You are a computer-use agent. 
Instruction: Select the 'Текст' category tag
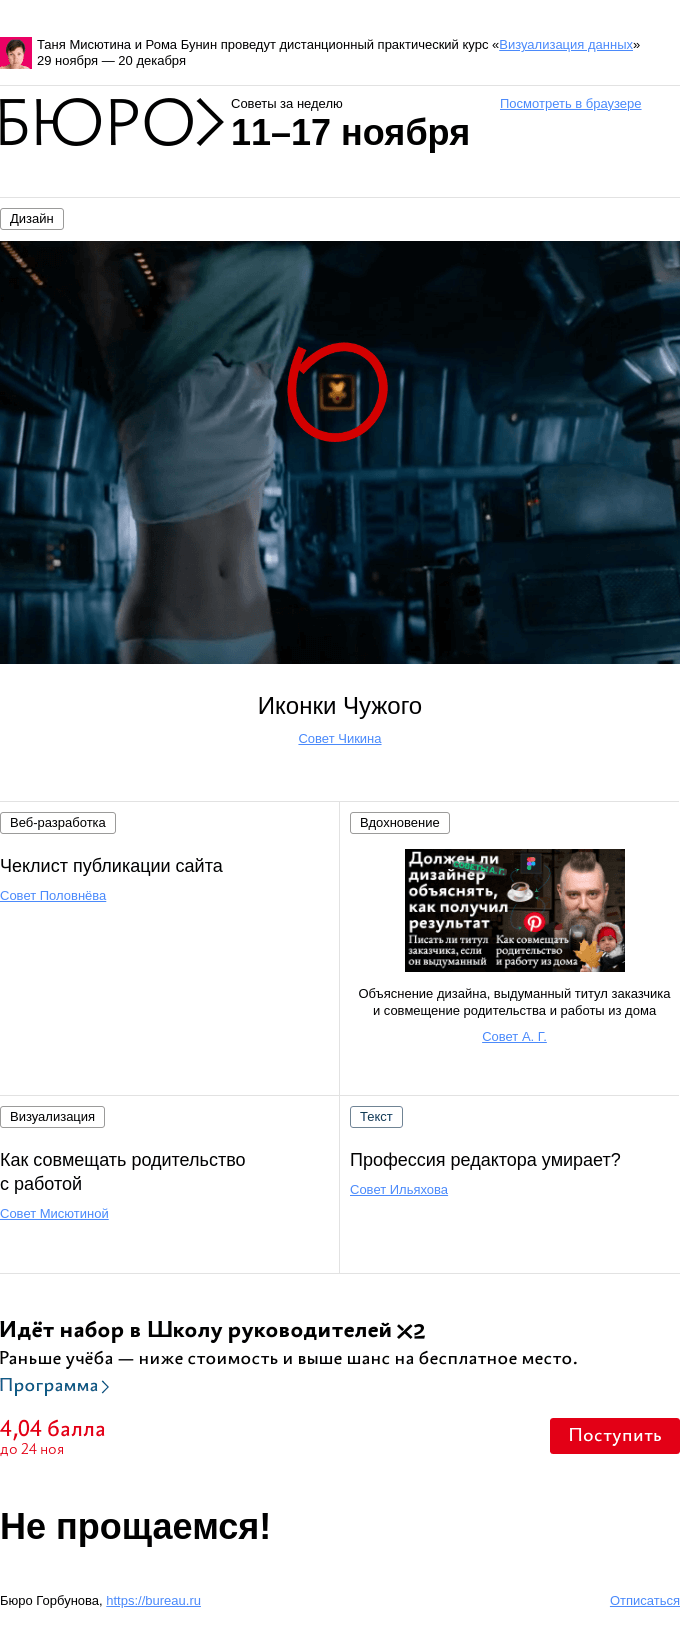click(376, 1117)
